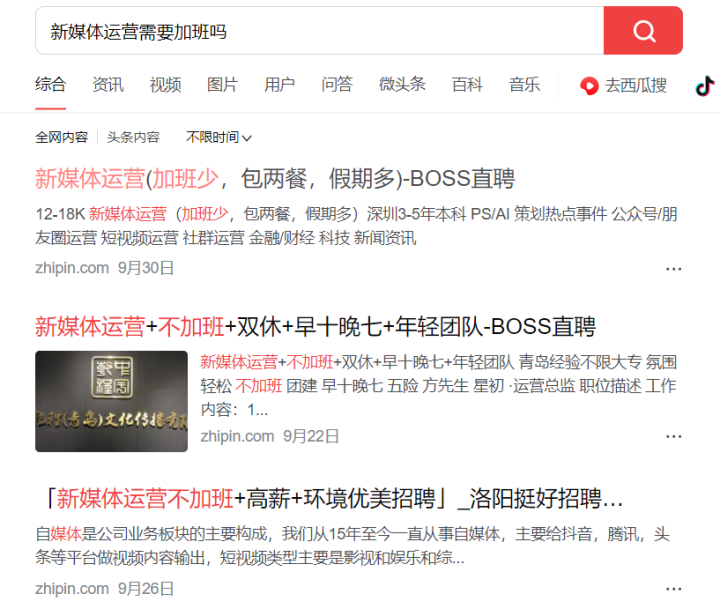Open more options for the 9月30日 result
Screen dimensions: 720x609
673,269
